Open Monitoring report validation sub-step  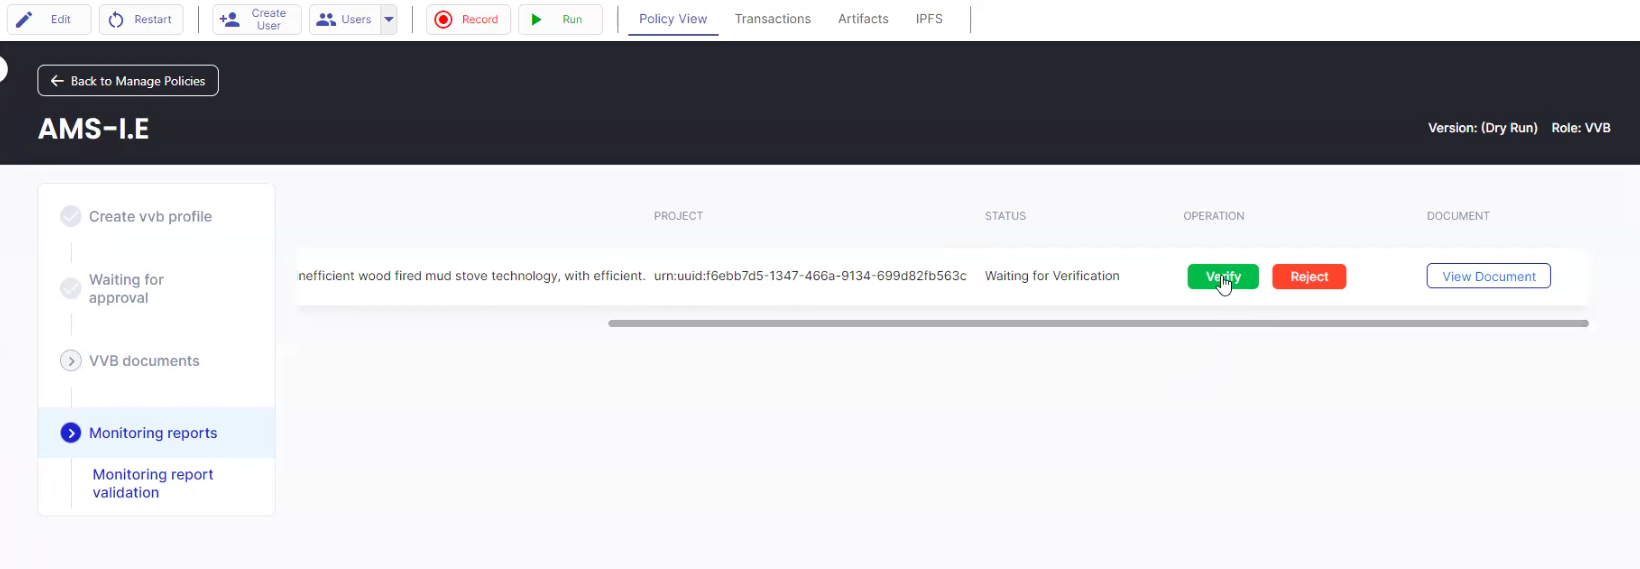pyautogui.click(x=153, y=483)
